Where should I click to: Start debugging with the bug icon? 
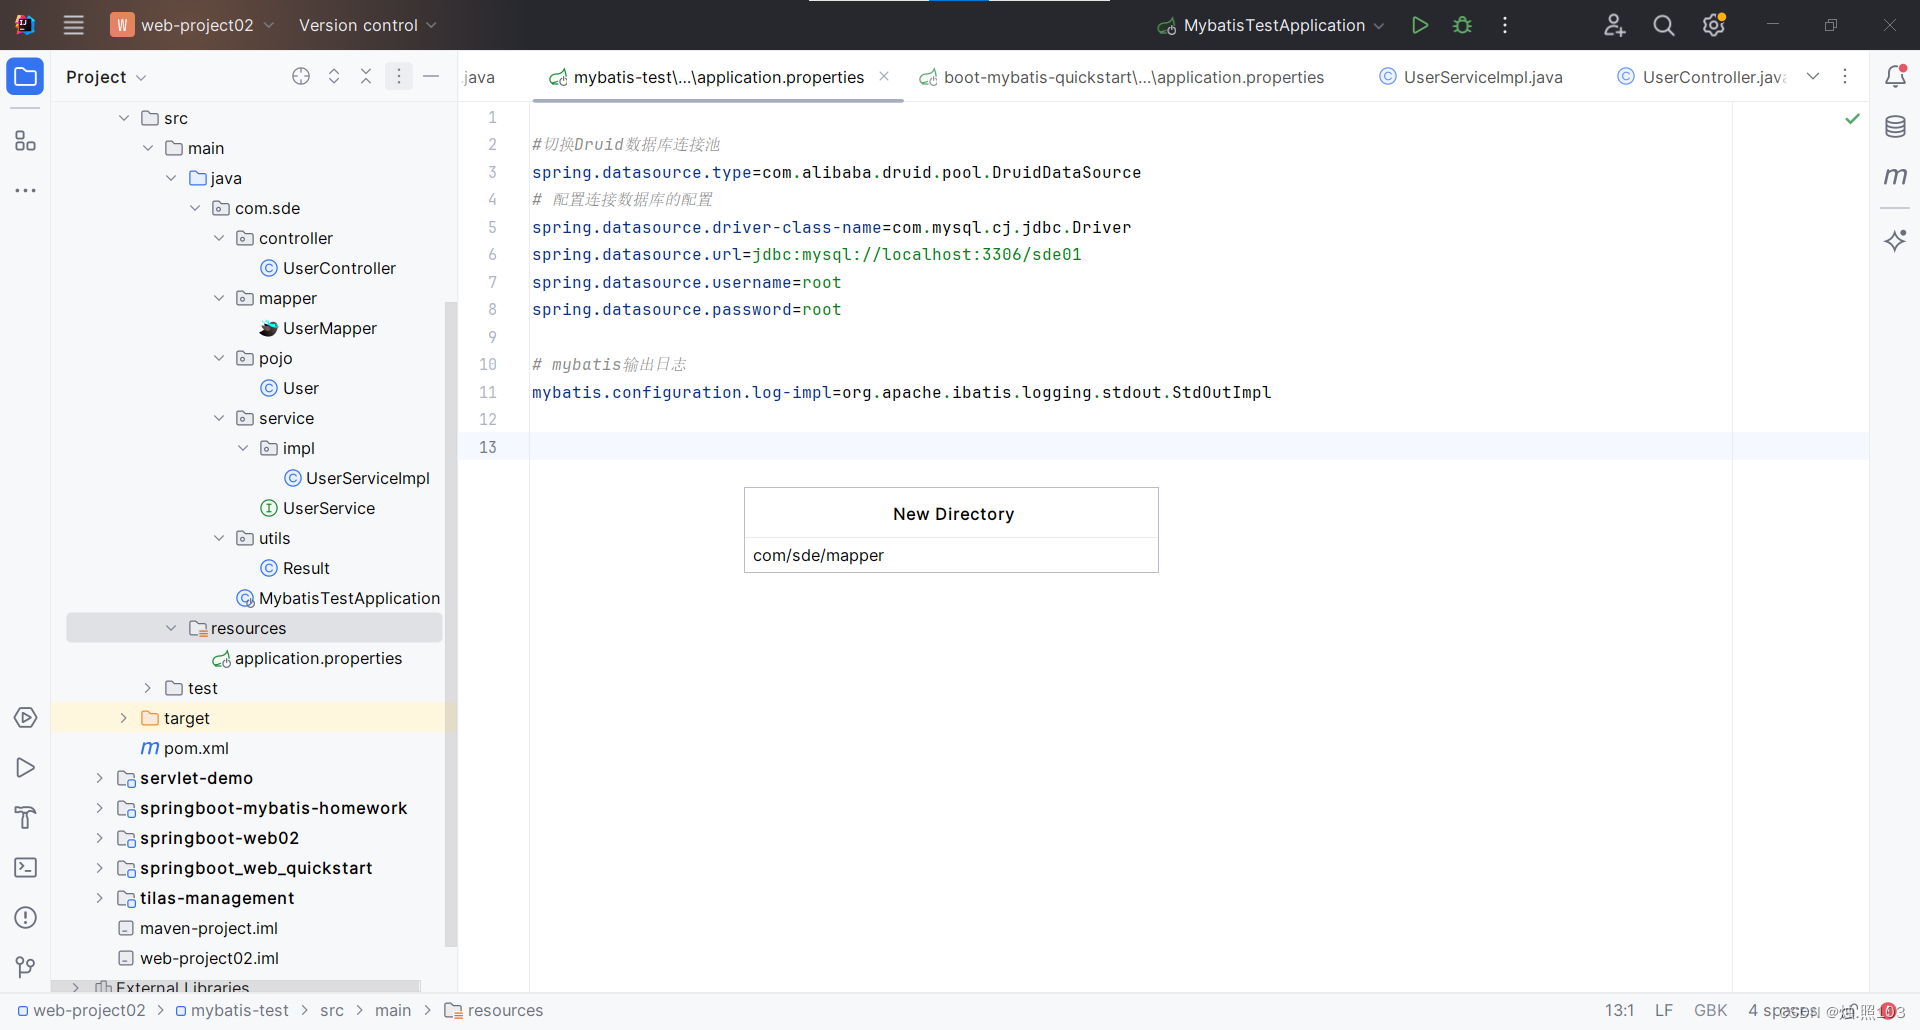(1462, 25)
